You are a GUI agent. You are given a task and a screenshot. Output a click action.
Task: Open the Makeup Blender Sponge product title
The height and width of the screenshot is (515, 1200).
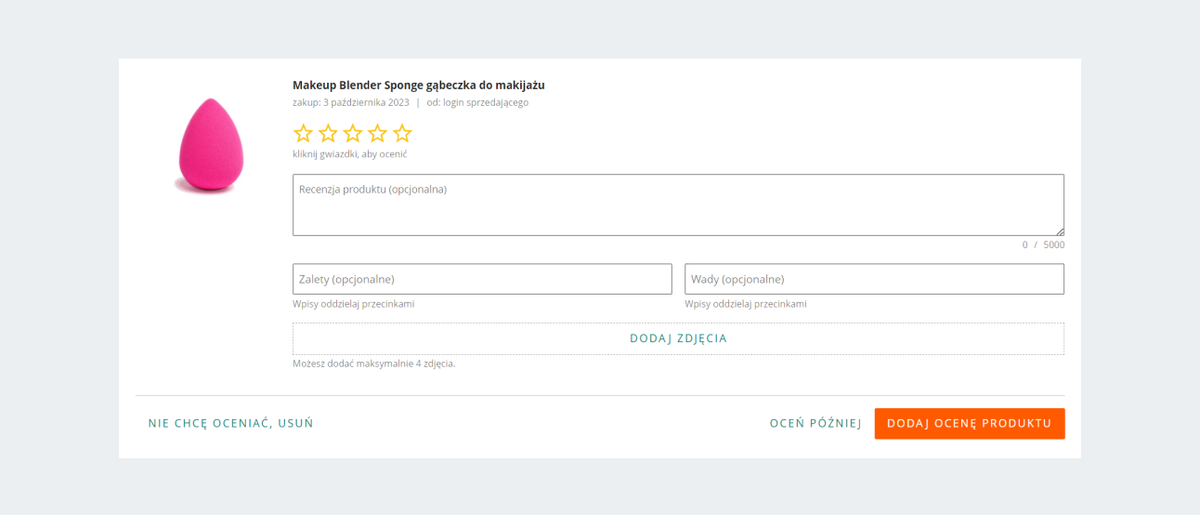click(418, 85)
